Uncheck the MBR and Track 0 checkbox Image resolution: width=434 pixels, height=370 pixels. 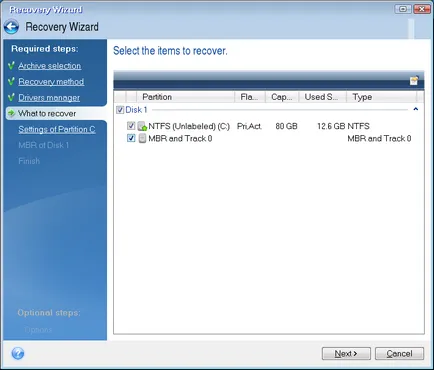131,138
